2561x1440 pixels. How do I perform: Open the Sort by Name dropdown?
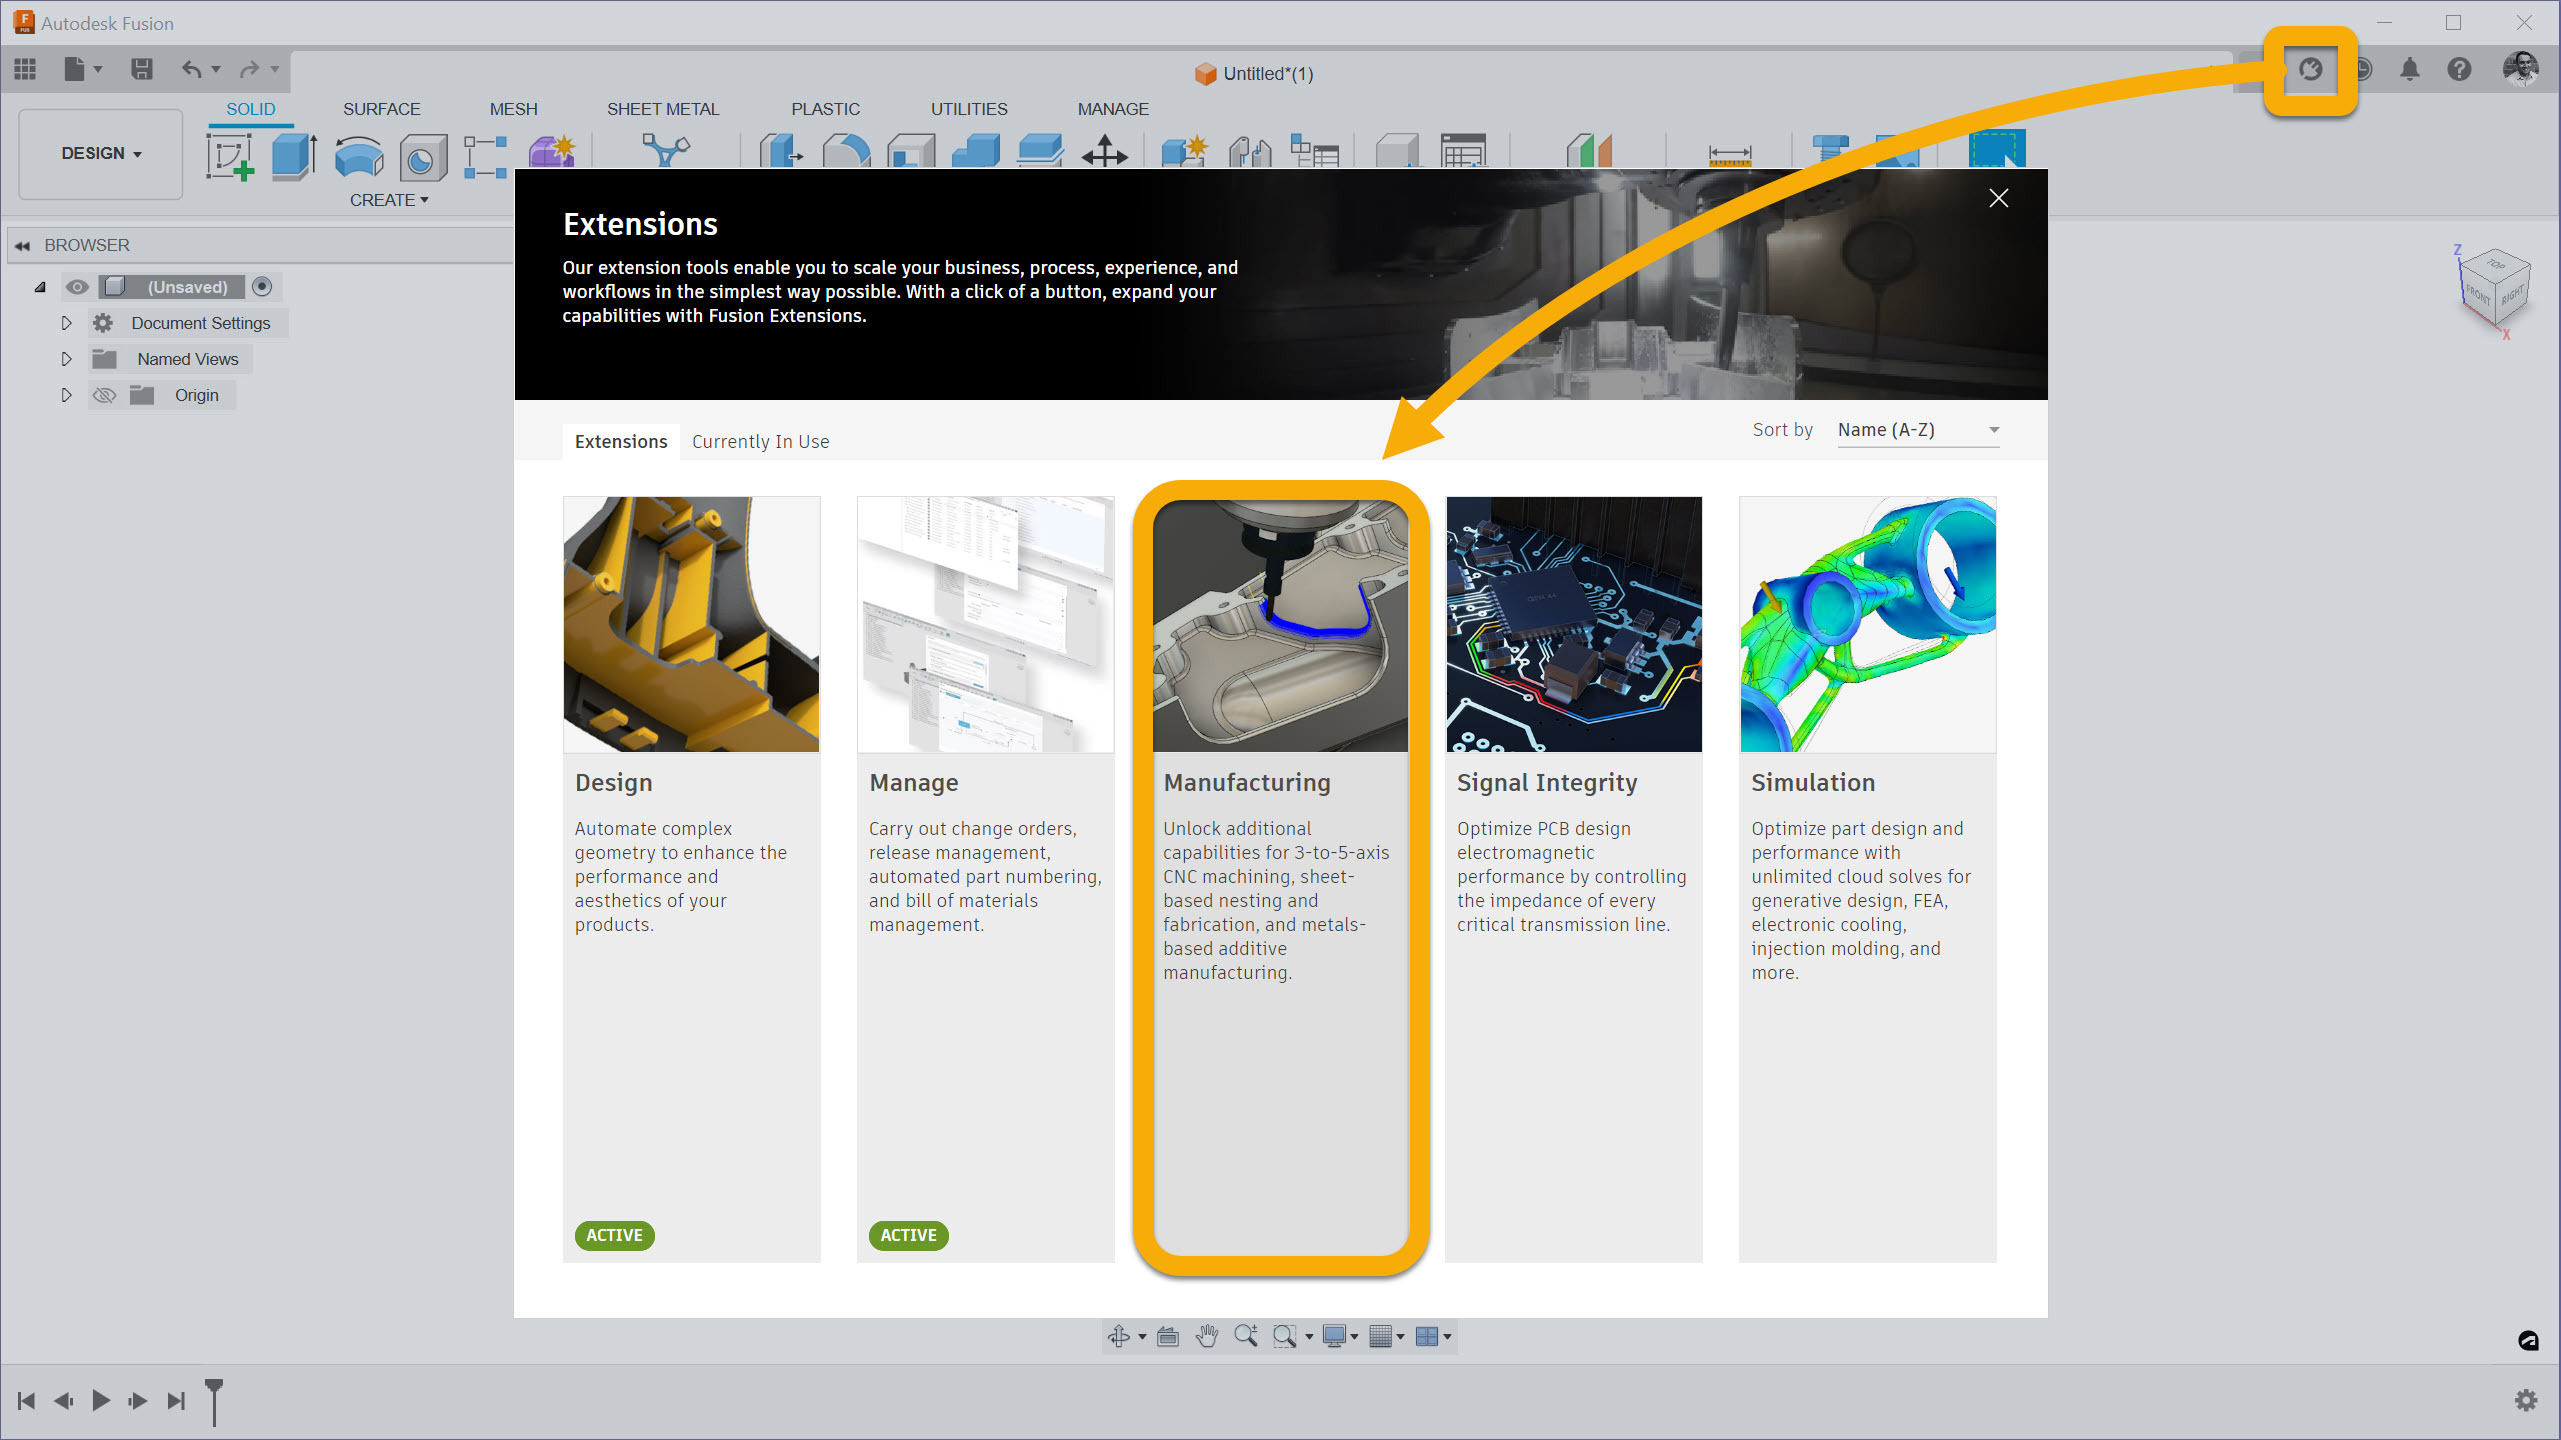click(x=1918, y=430)
